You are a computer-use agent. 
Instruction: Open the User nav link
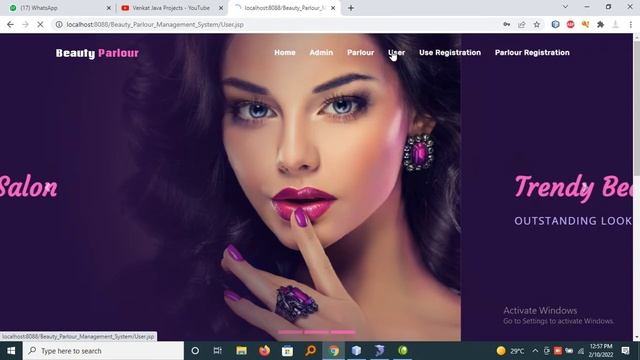[396, 52]
